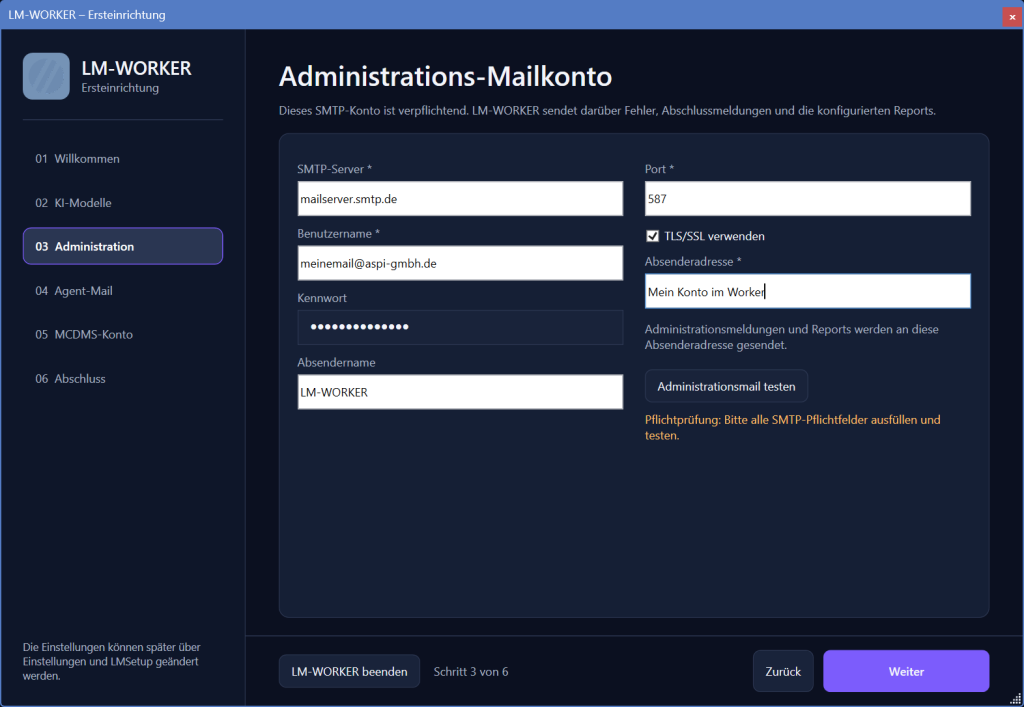This screenshot has width=1024, height=707.
Task: Click the LM-WORKER logo icon
Action: pyautogui.click(x=46, y=76)
